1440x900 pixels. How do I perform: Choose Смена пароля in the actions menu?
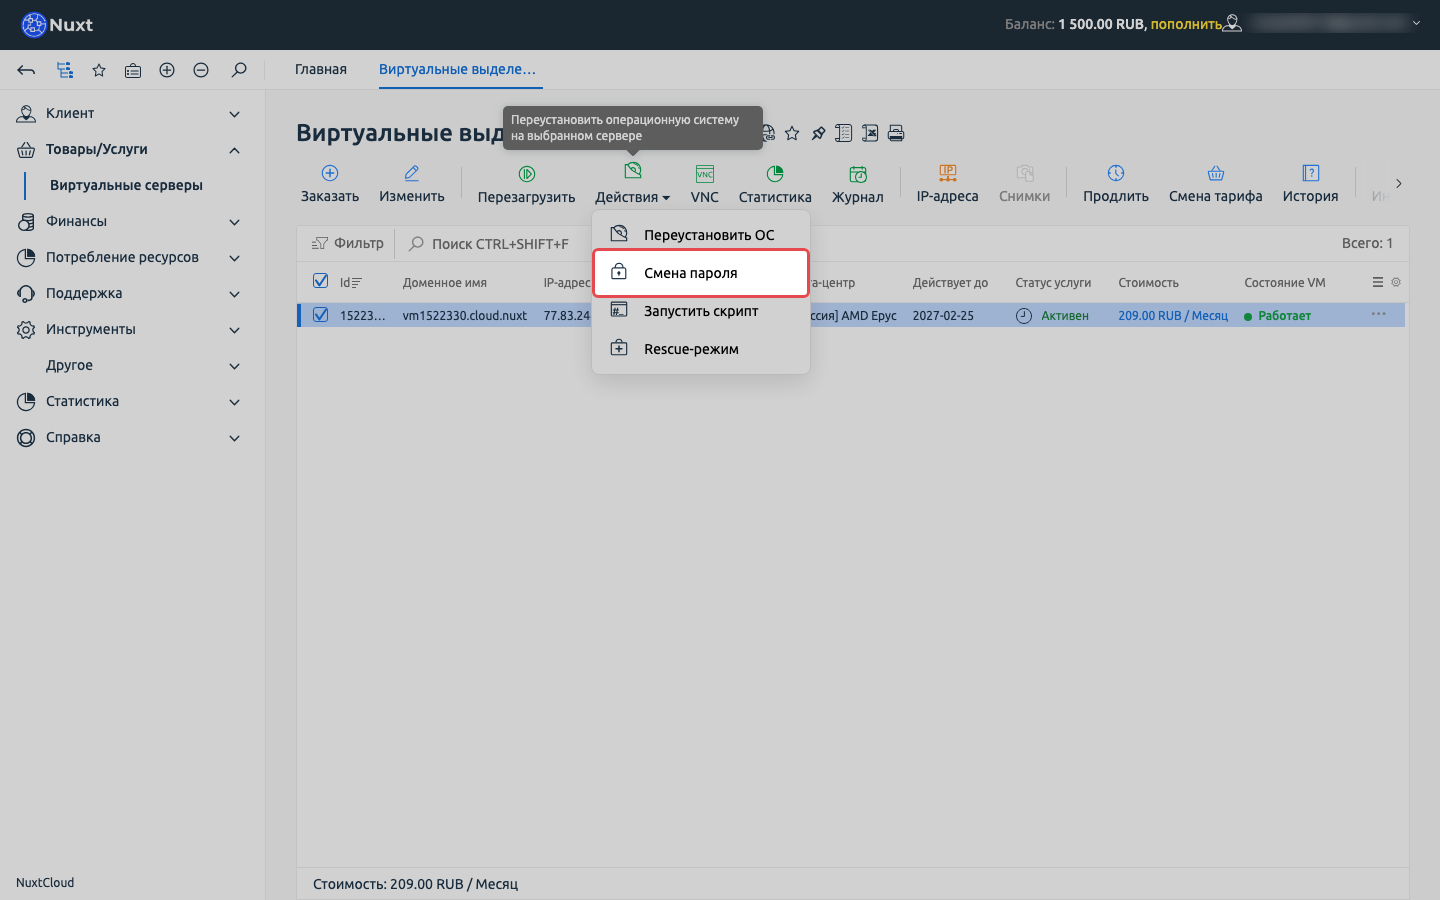pyautogui.click(x=701, y=273)
